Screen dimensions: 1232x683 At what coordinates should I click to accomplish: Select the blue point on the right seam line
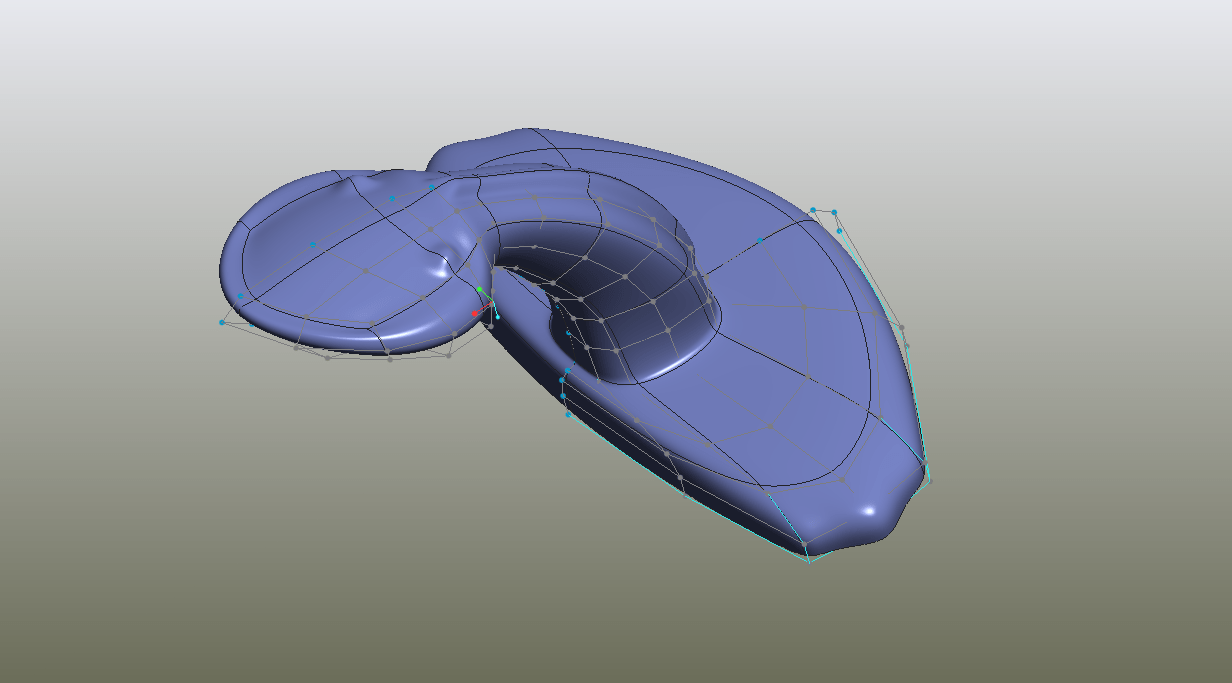(760, 241)
